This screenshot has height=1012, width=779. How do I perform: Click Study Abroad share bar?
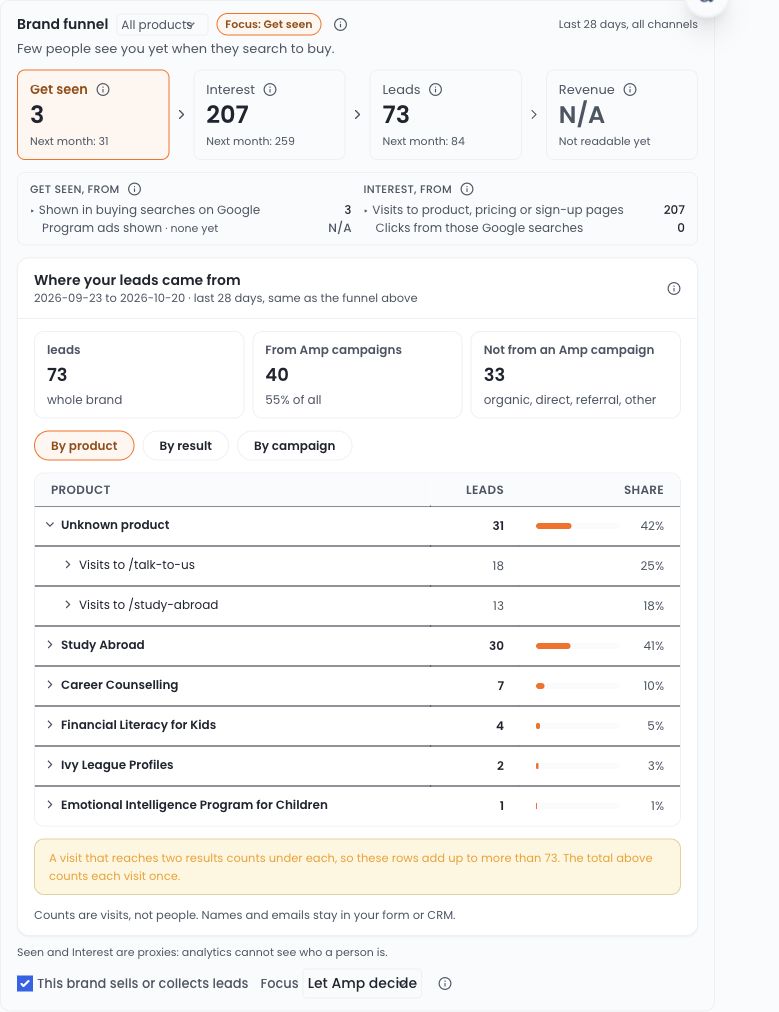(x=576, y=646)
